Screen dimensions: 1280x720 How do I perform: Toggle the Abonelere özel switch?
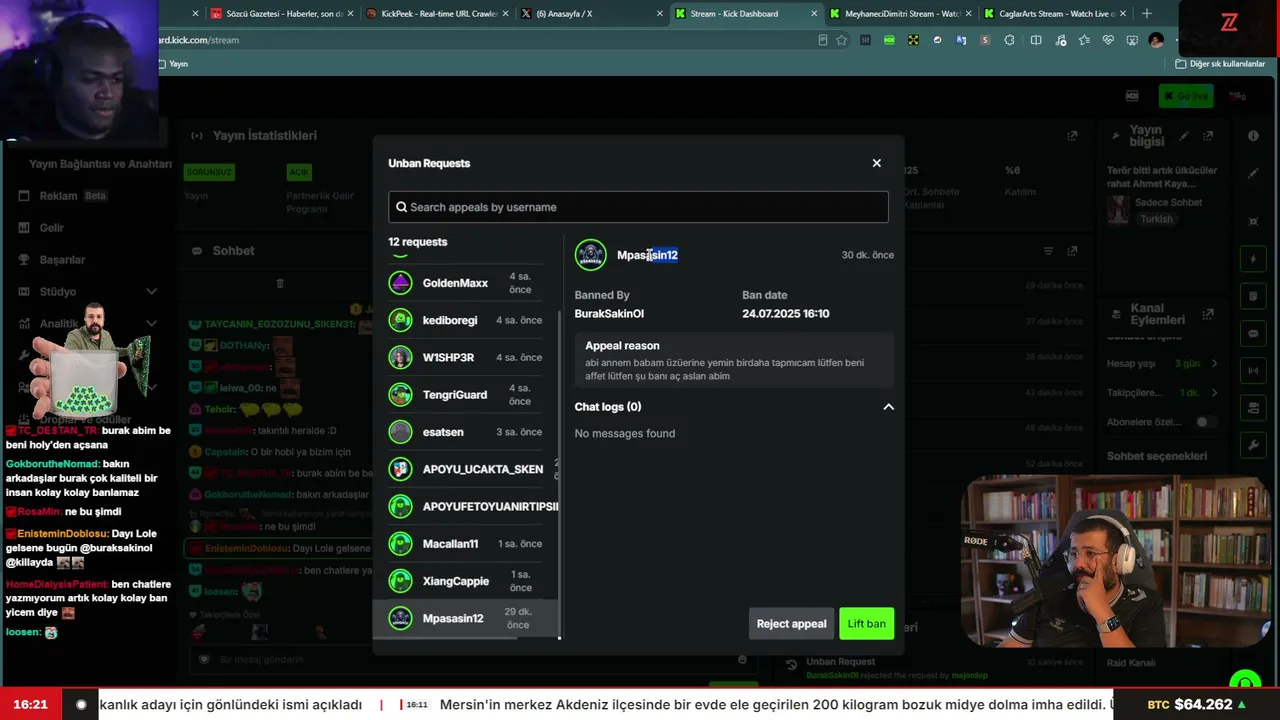click(1206, 422)
